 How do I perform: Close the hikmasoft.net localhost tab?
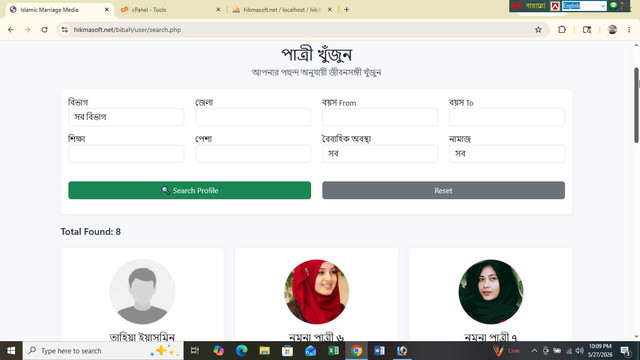330,9
